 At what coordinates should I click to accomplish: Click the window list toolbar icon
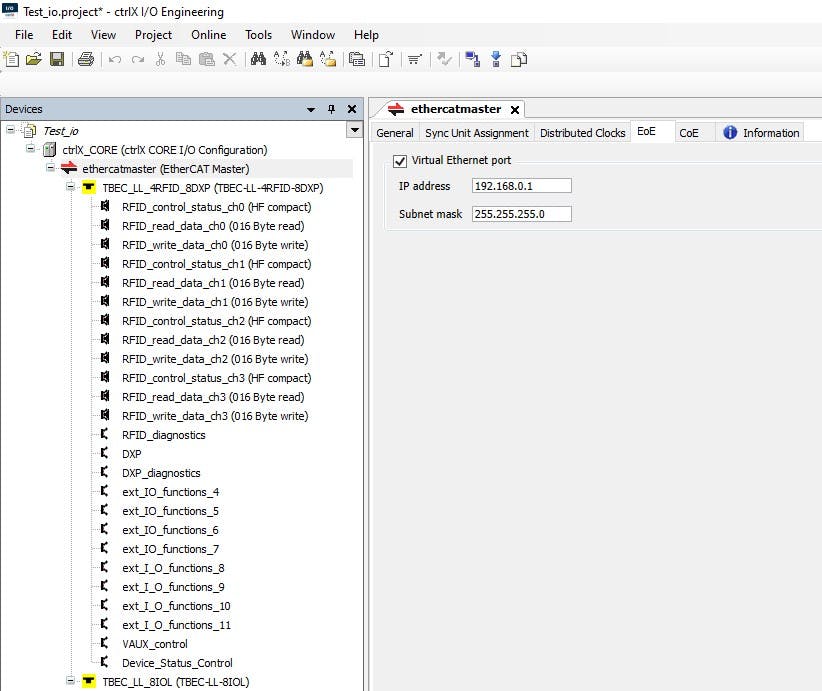click(357, 59)
